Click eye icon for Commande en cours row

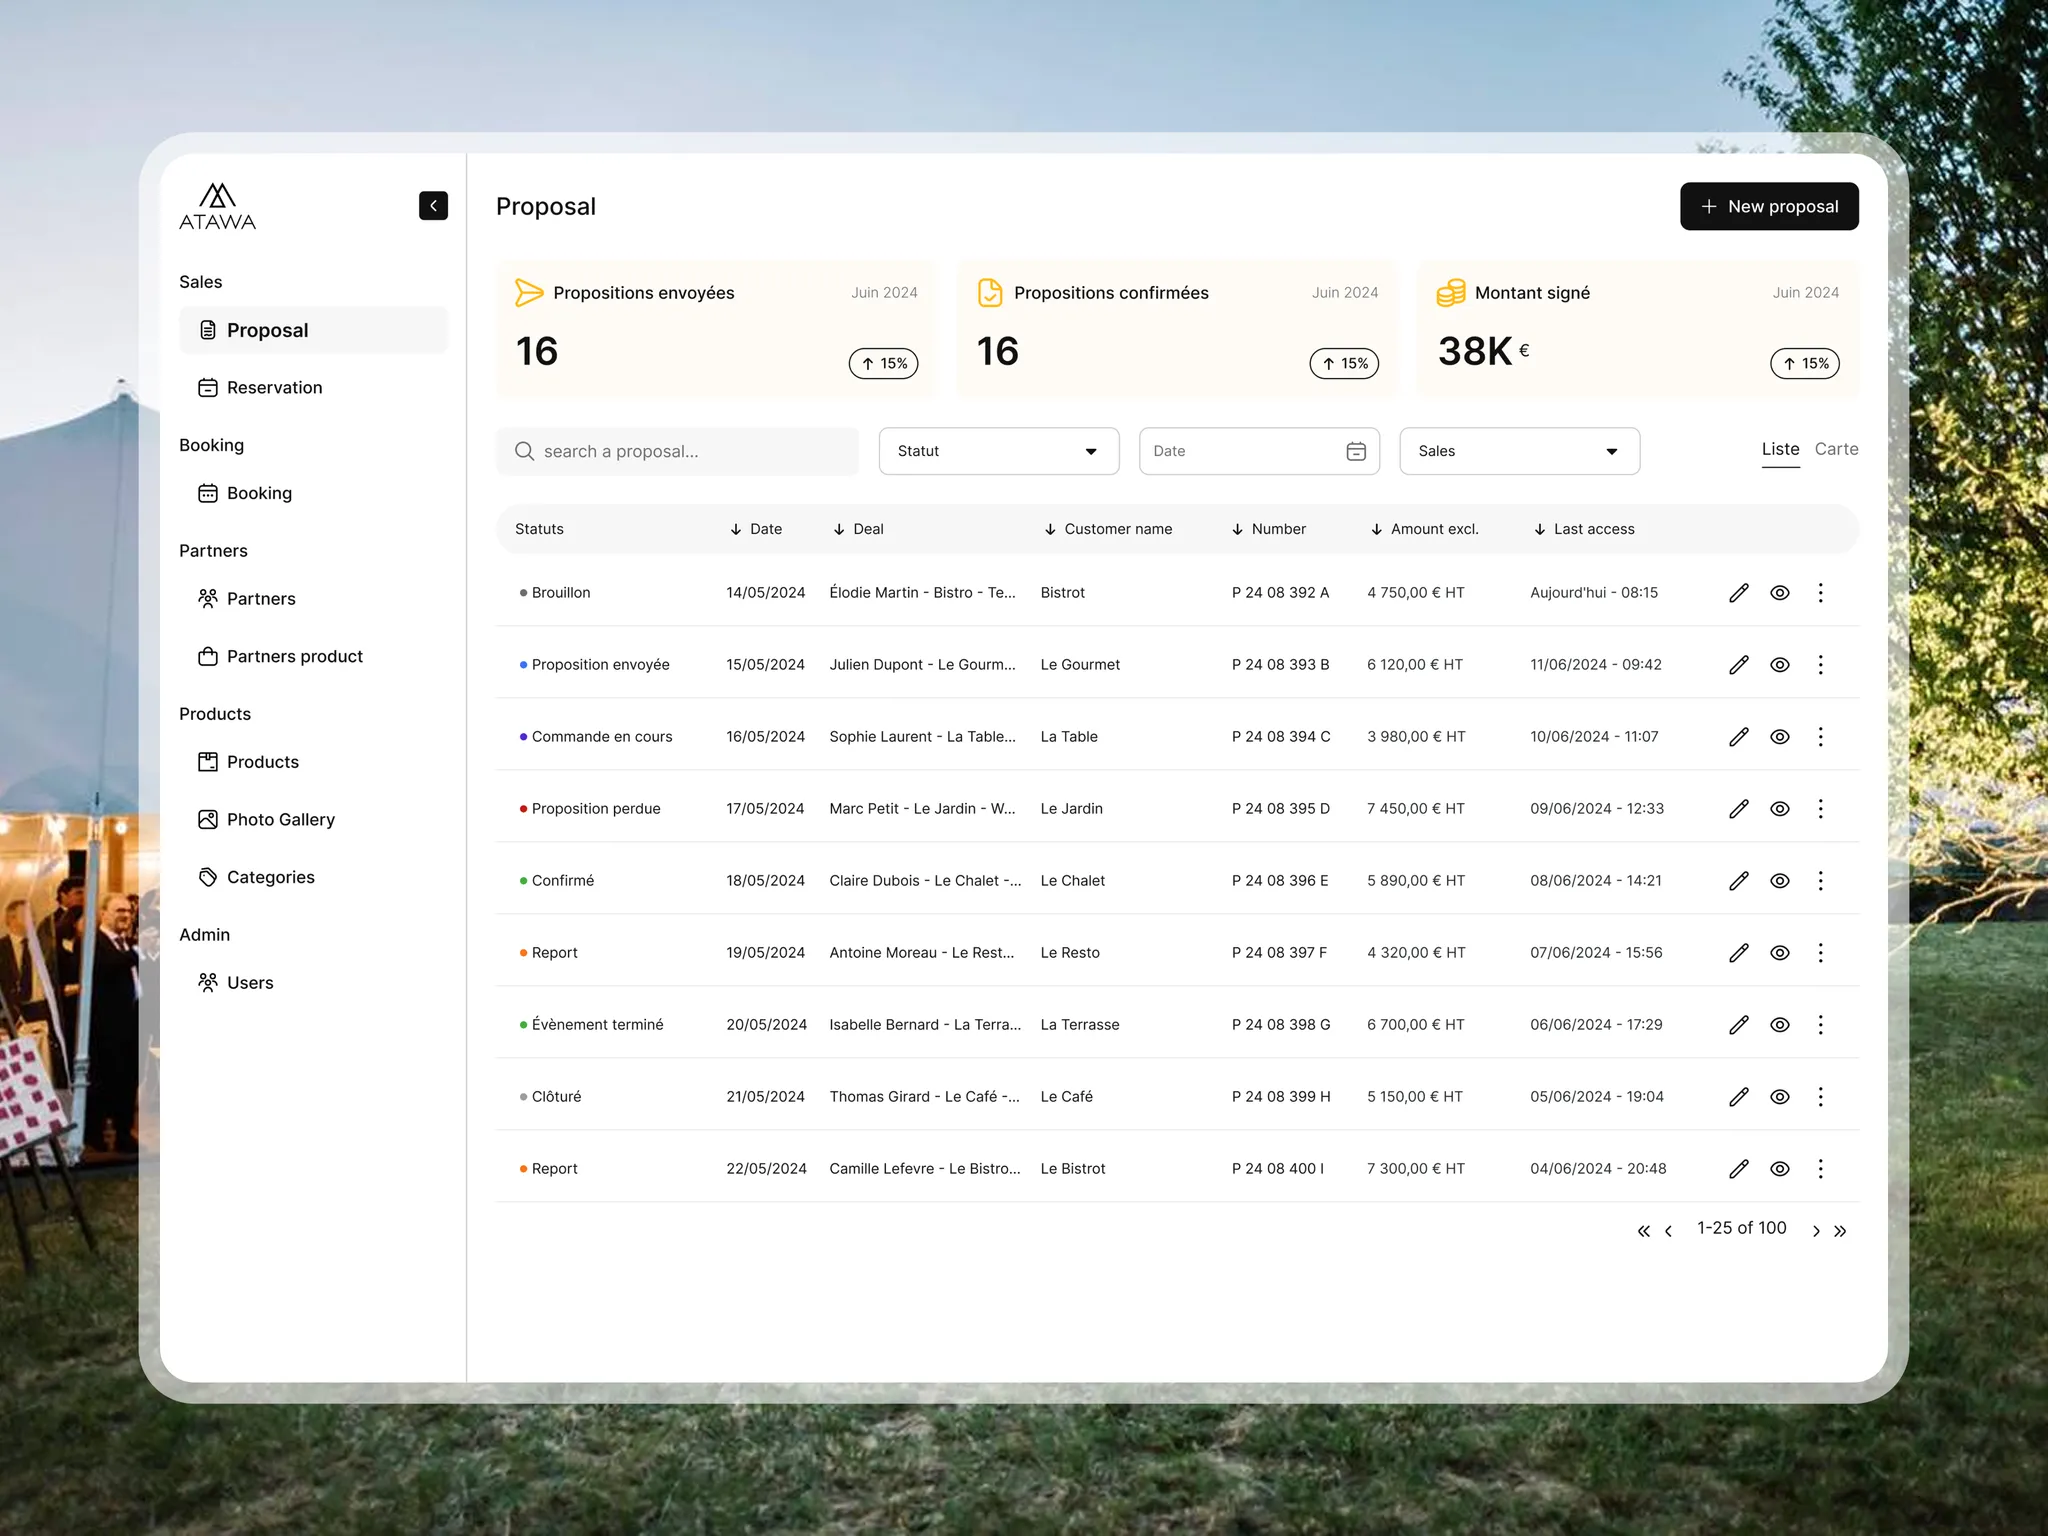tap(1780, 737)
